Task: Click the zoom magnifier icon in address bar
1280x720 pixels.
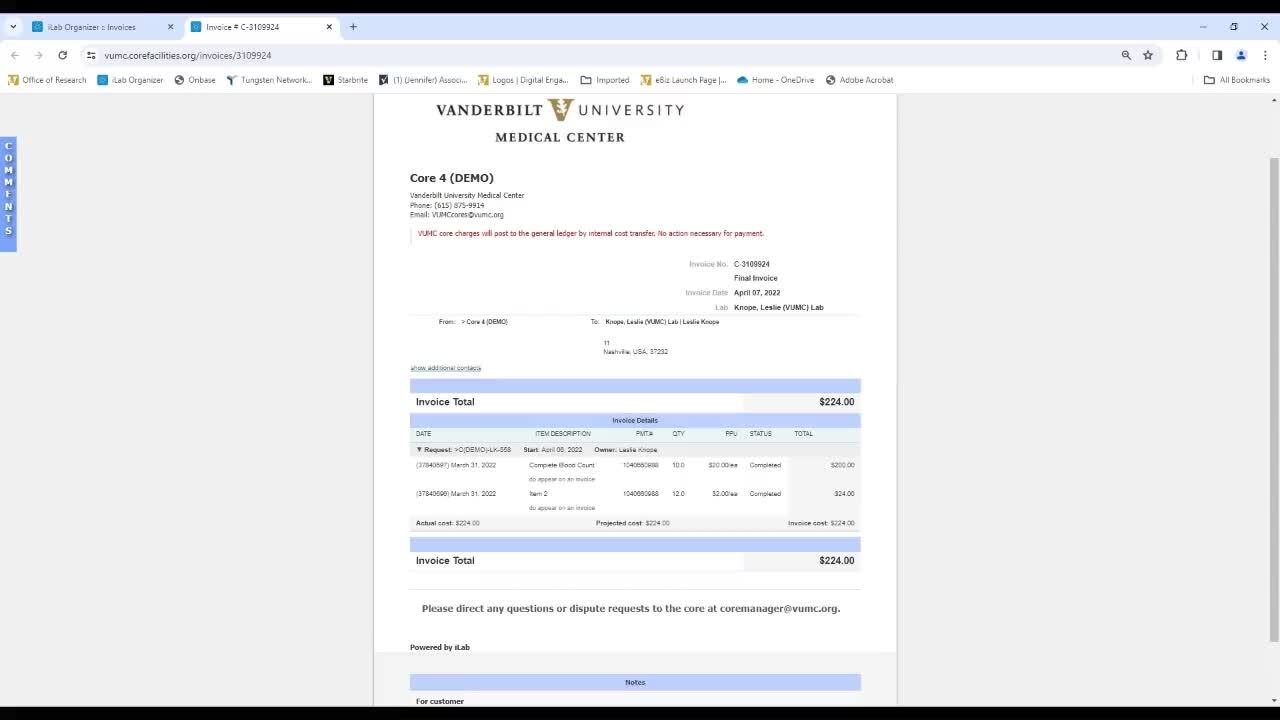Action: (x=1126, y=55)
